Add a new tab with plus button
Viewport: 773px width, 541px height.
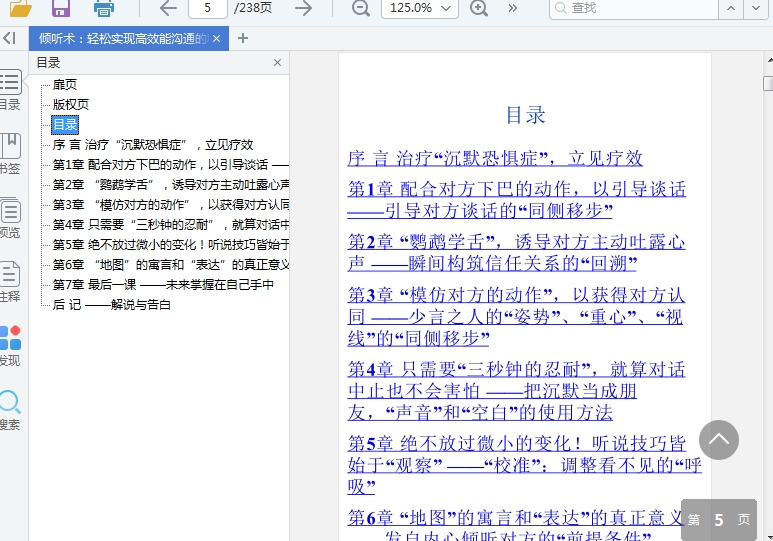243,39
